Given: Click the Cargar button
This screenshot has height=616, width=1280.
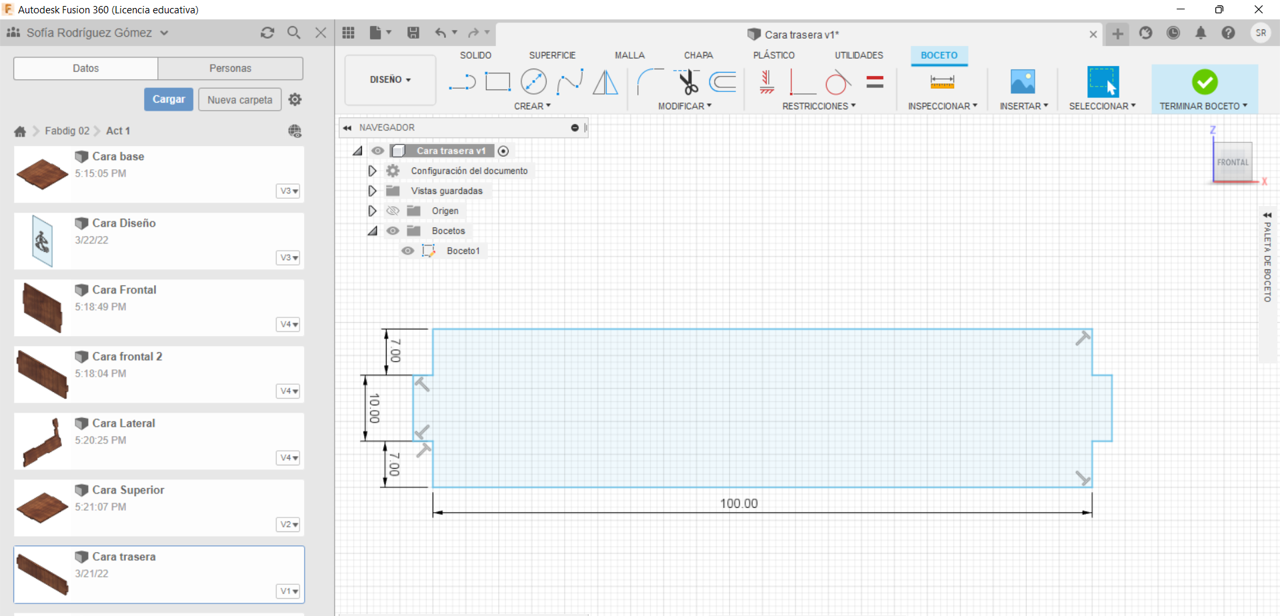Looking at the screenshot, I should (x=169, y=100).
